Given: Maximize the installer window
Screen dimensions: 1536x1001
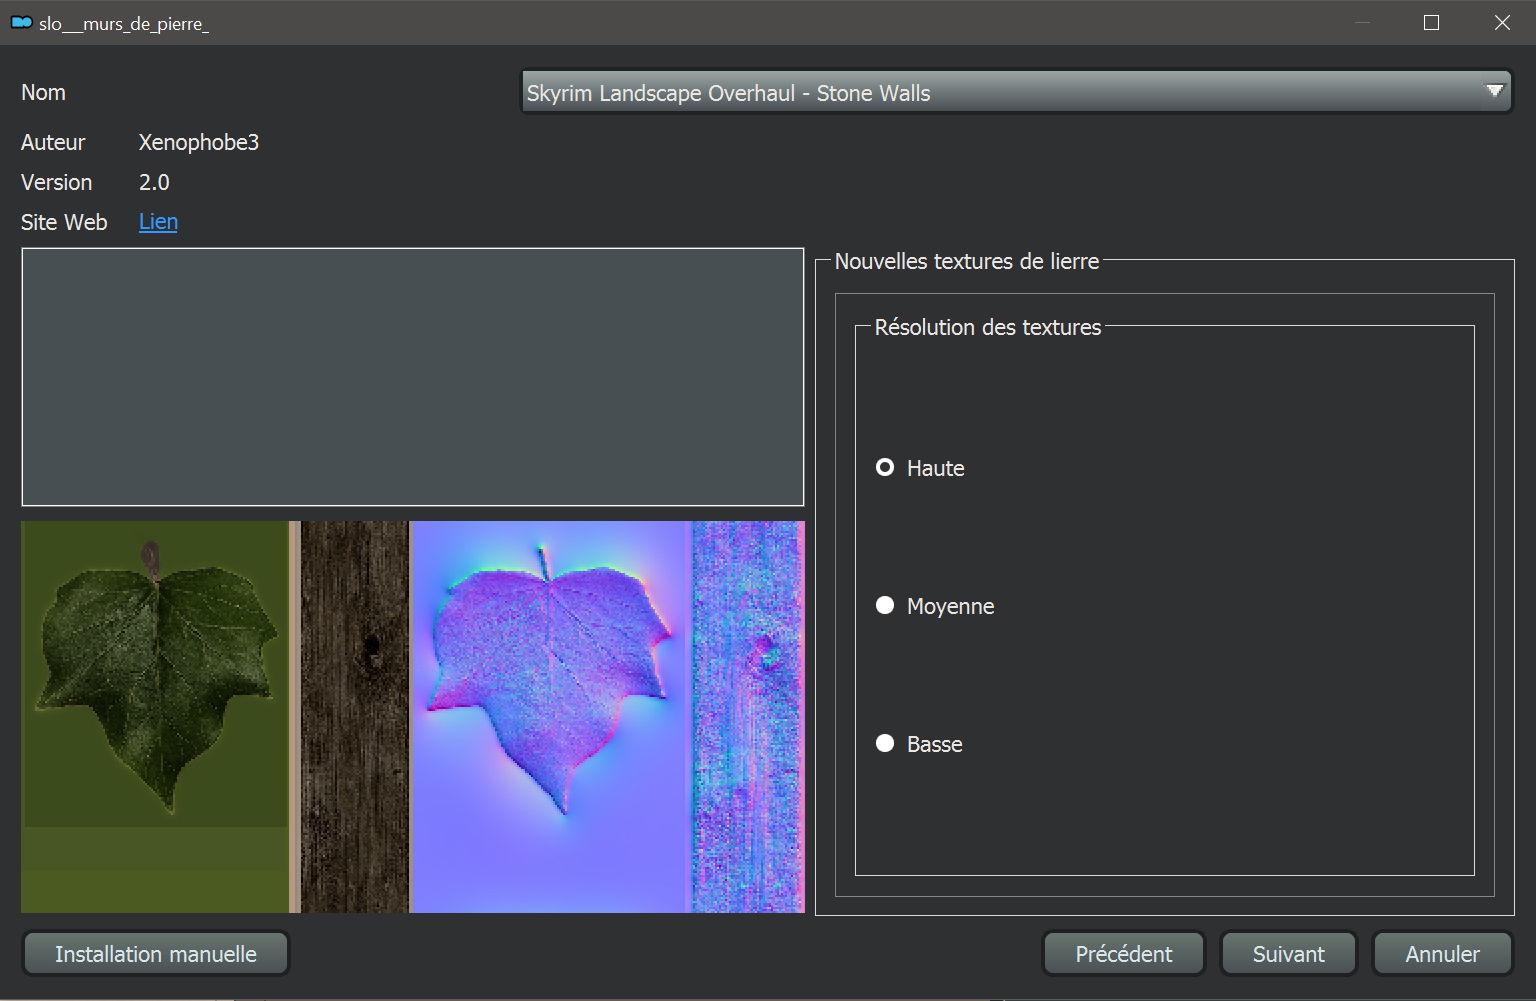Looking at the screenshot, I should pos(1431,22).
